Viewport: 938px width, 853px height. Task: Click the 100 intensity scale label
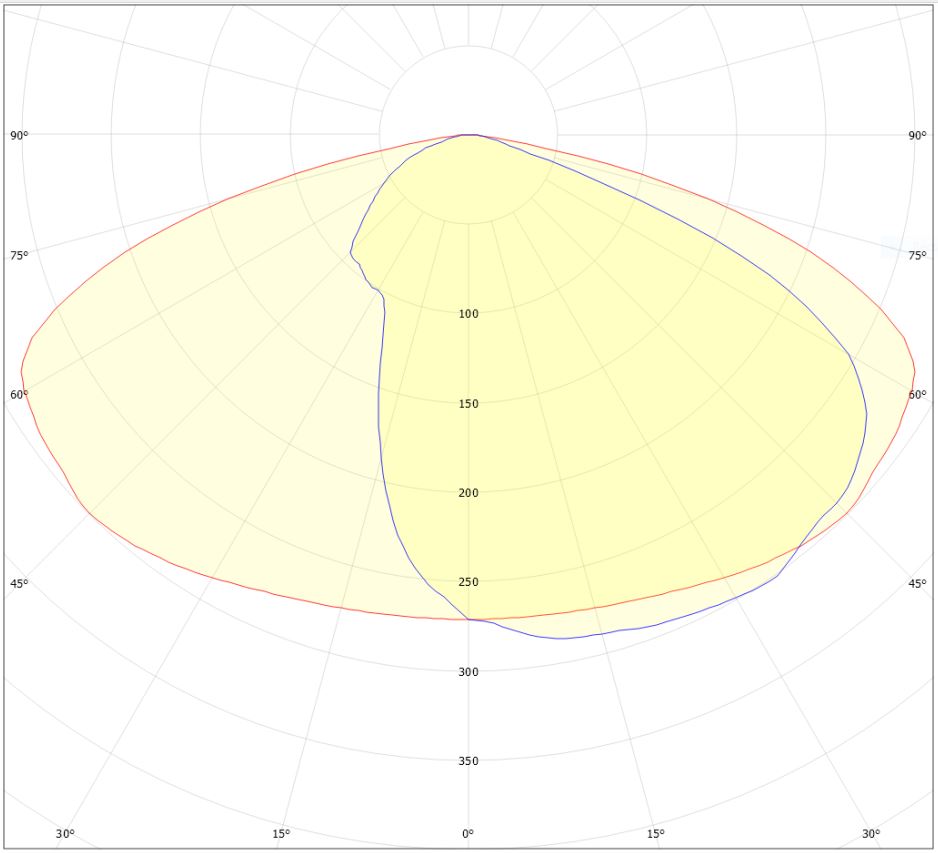coord(468,314)
